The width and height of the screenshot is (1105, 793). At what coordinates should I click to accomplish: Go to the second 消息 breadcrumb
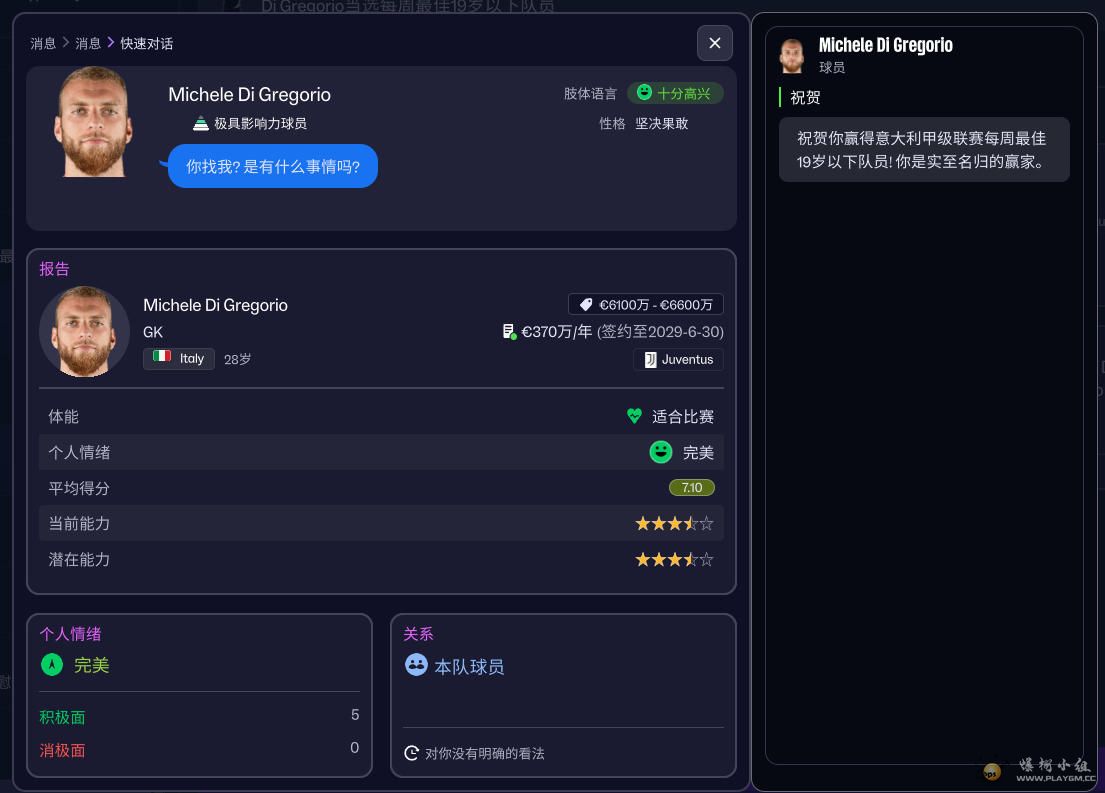[x=88, y=43]
